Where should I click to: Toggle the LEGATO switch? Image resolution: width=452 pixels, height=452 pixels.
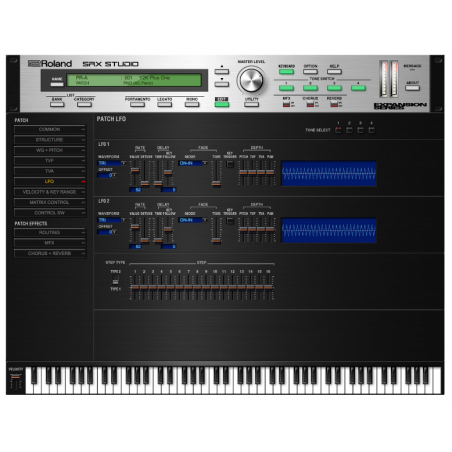164,104
